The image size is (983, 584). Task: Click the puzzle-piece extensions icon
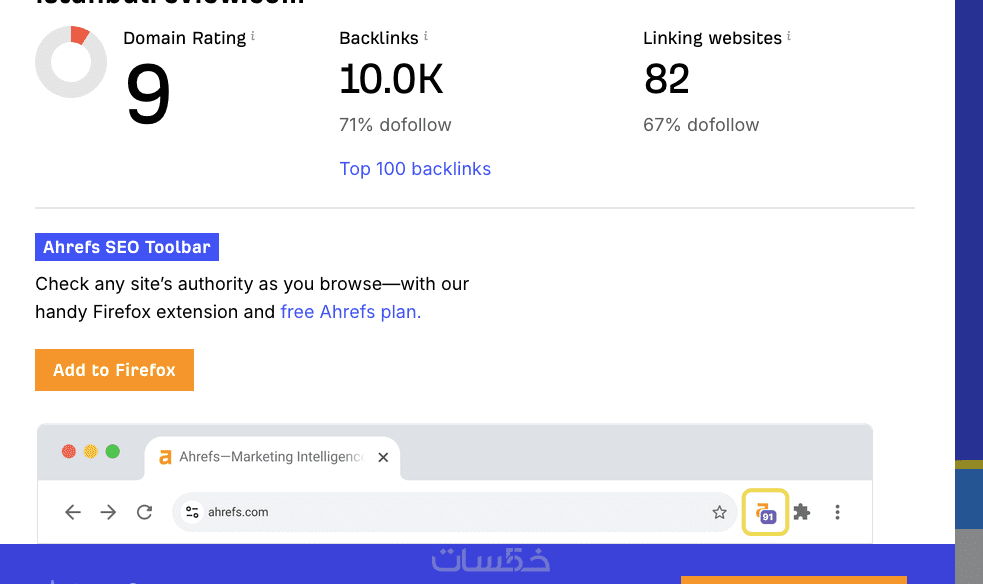(x=802, y=512)
